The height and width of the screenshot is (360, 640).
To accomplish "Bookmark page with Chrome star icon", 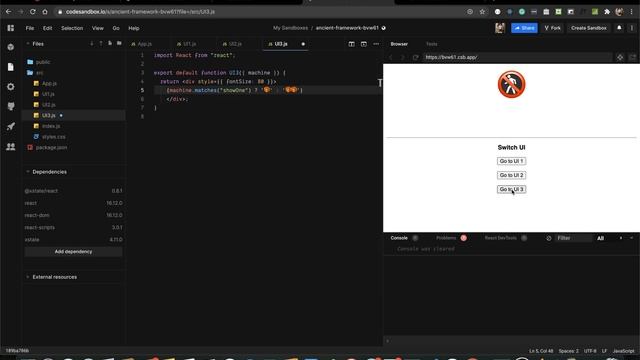I will 482,12.
